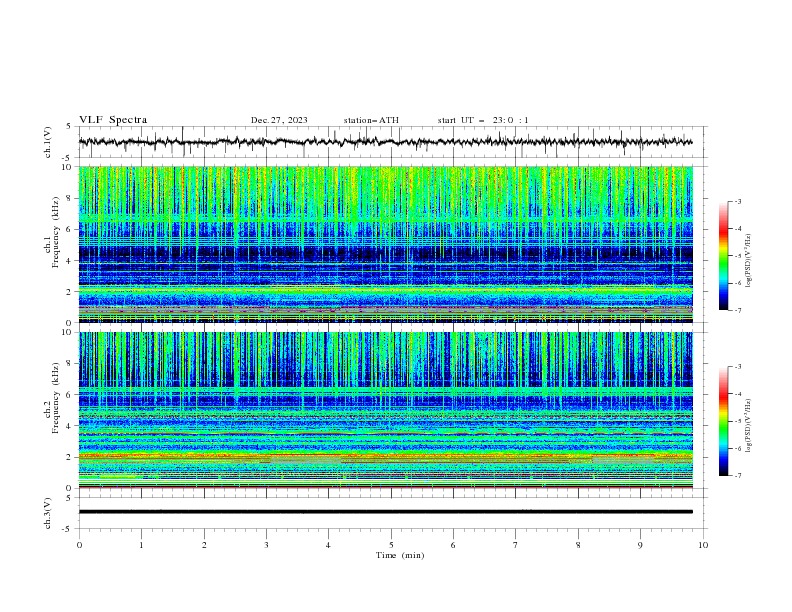Click time axis tick label "7"
Screen dimensions: 792x612
coord(516,545)
